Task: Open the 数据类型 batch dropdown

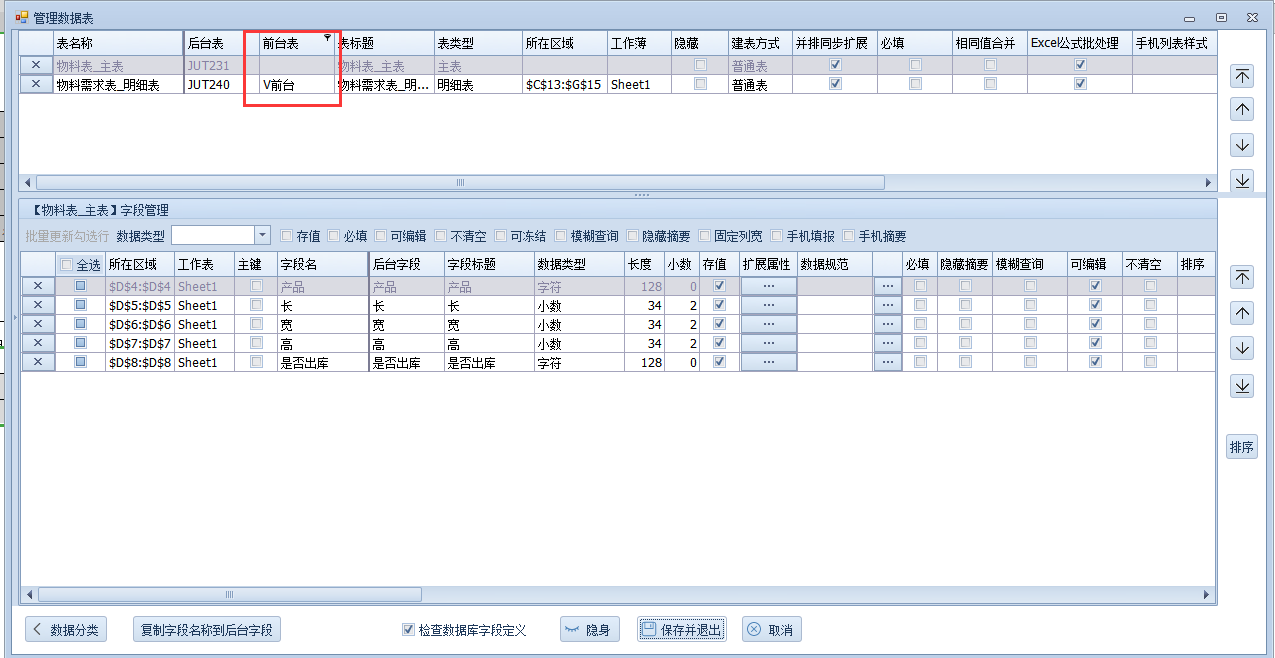Action: 263,236
